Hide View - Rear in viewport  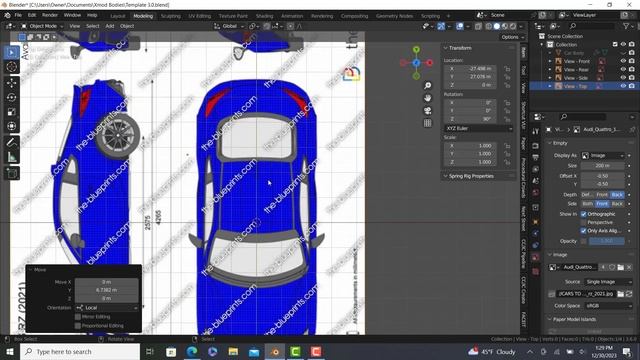(623, 69)
